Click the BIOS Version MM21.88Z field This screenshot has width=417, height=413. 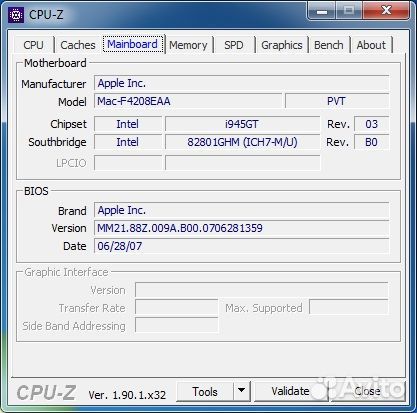coord(242,228)
